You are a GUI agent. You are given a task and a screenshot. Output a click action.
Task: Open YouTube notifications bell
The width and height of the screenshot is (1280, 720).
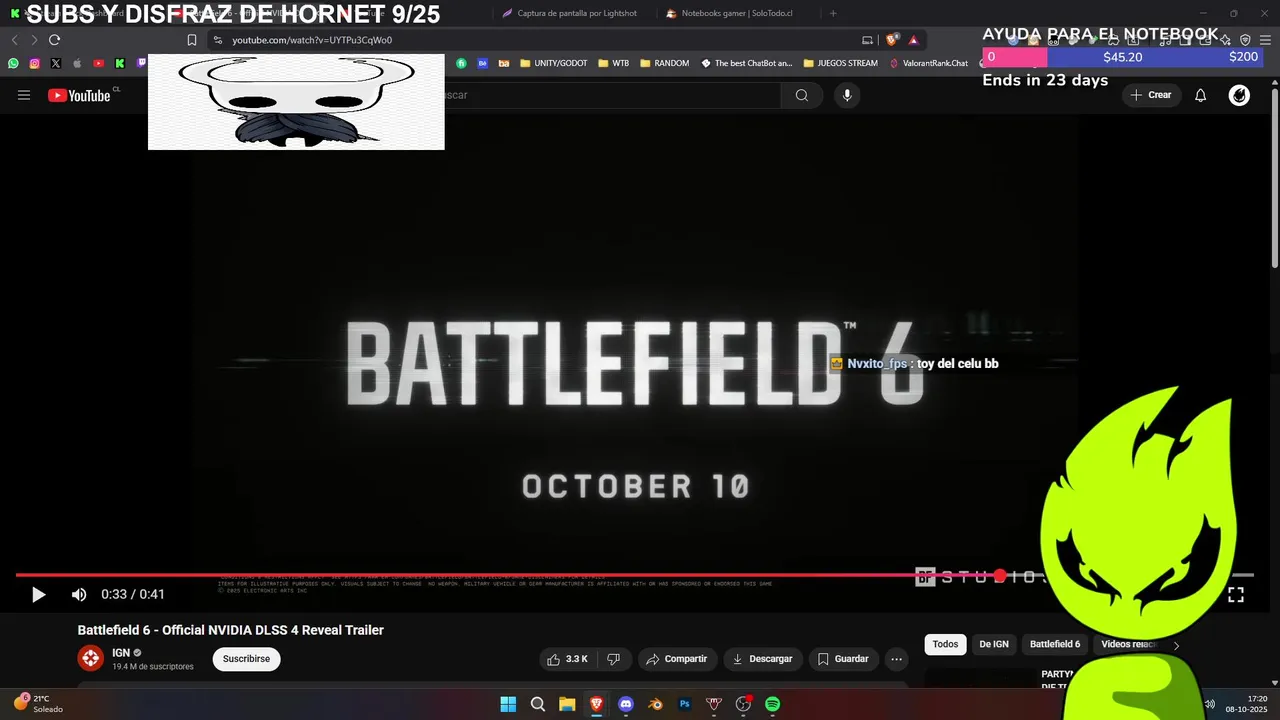tap(1201, 95)
